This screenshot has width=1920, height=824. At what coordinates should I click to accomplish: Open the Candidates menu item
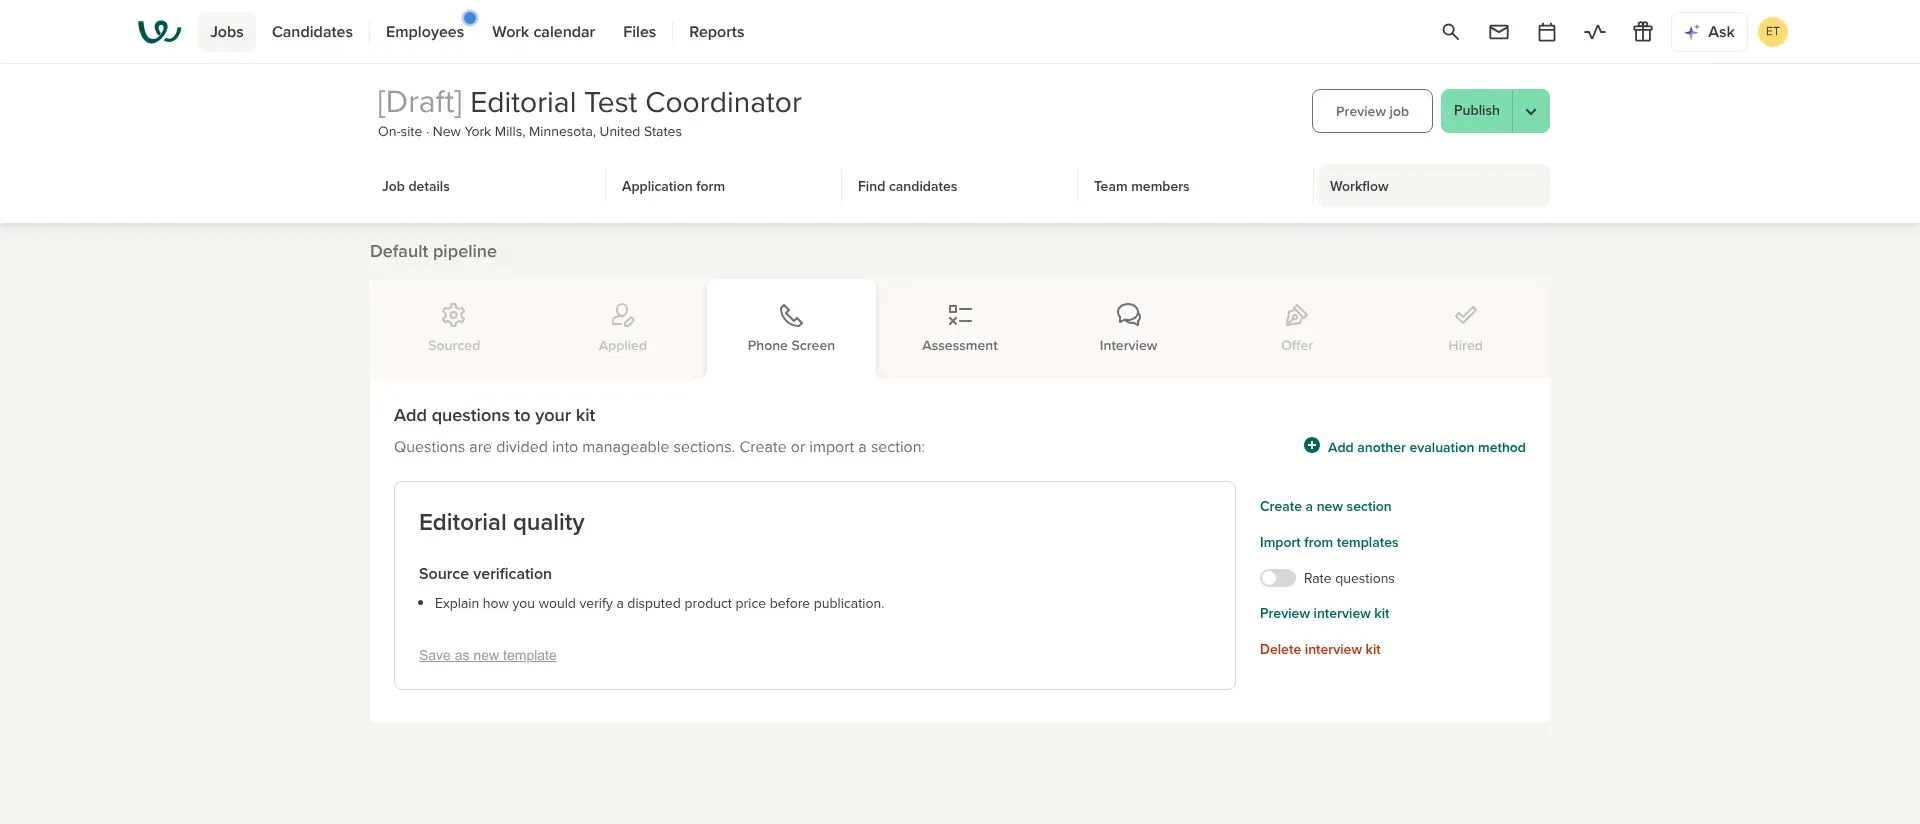312,32
